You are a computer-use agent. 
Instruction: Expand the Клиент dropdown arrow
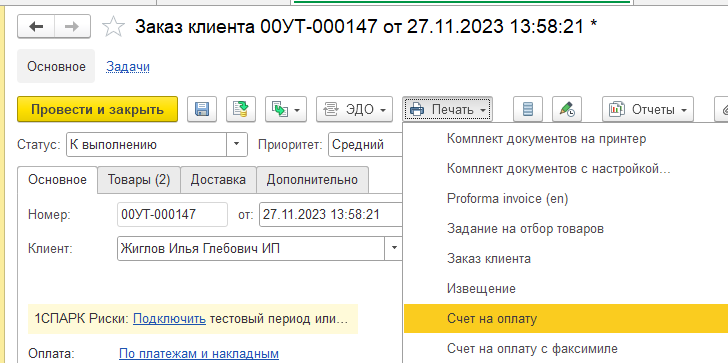pos(394,248)
